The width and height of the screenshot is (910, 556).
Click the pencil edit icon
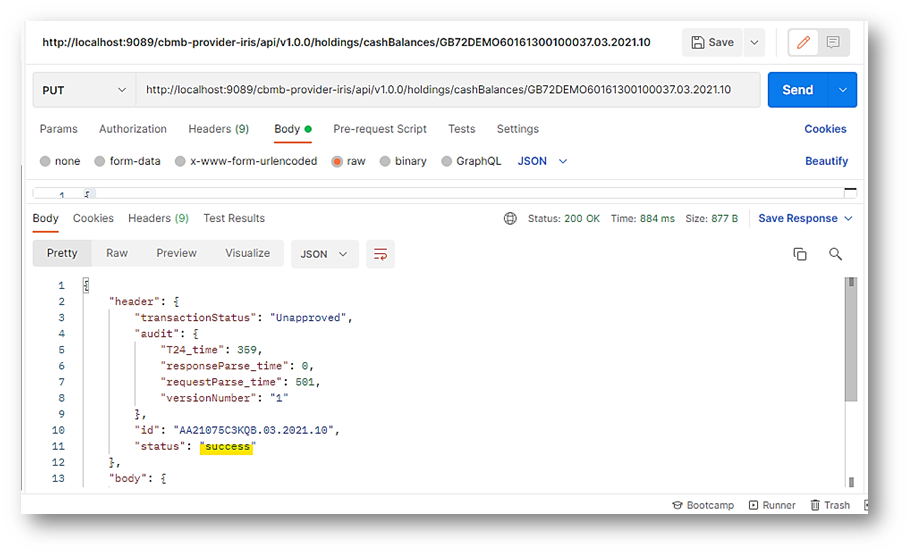(803, 42)
